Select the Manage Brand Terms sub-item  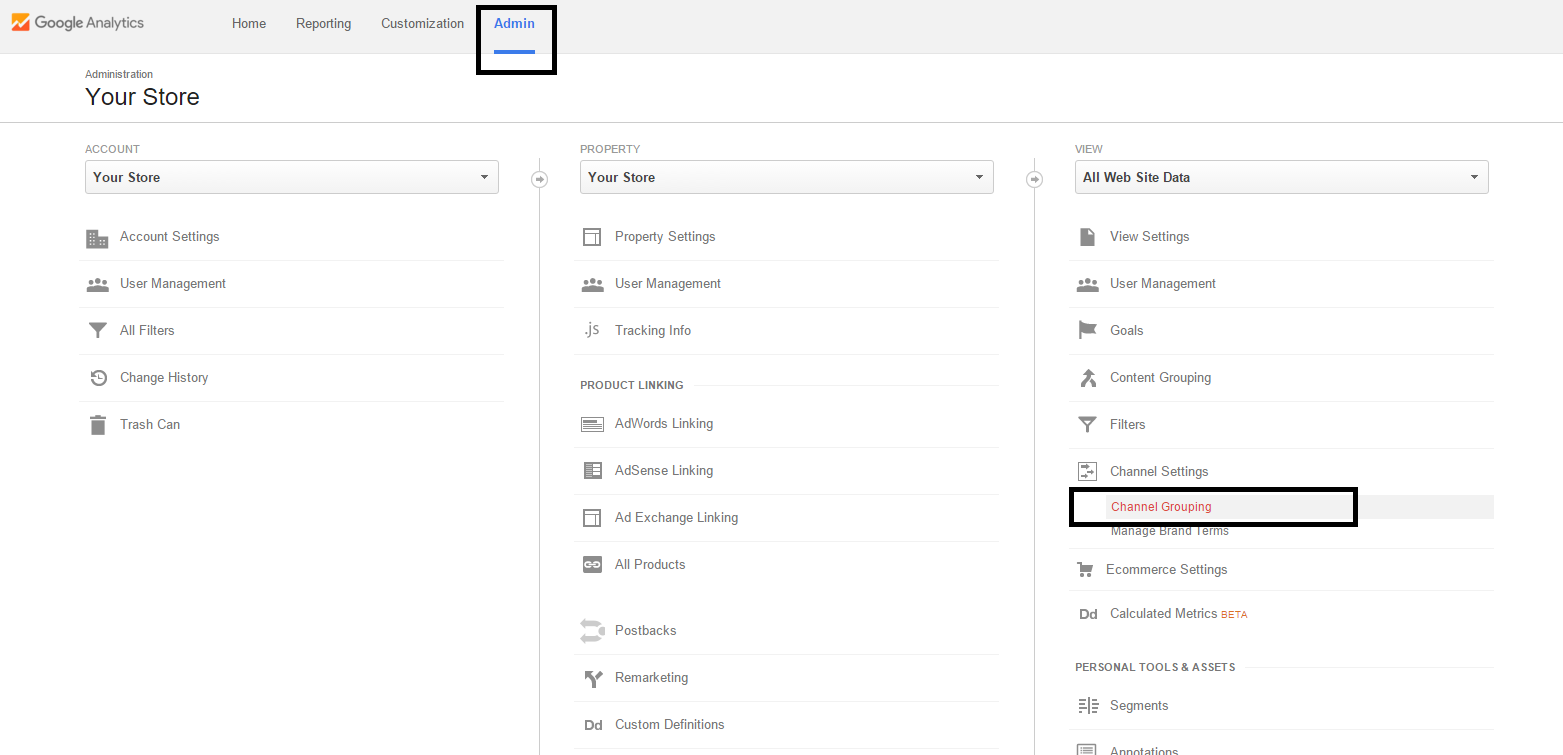pos(1170,531)
